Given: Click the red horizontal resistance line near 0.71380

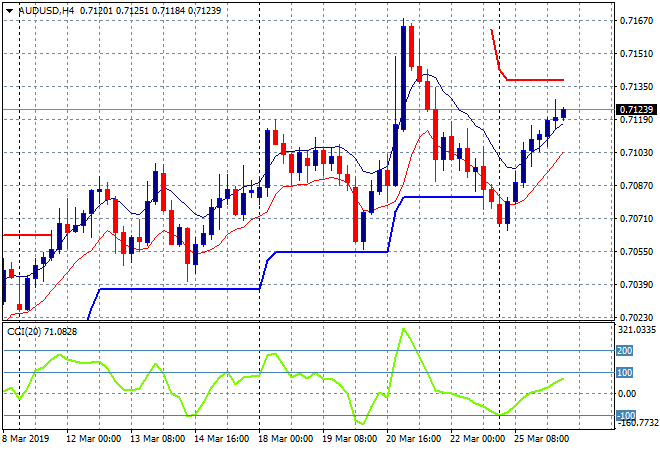Looking at the screenshot, I should click(535, 80).
